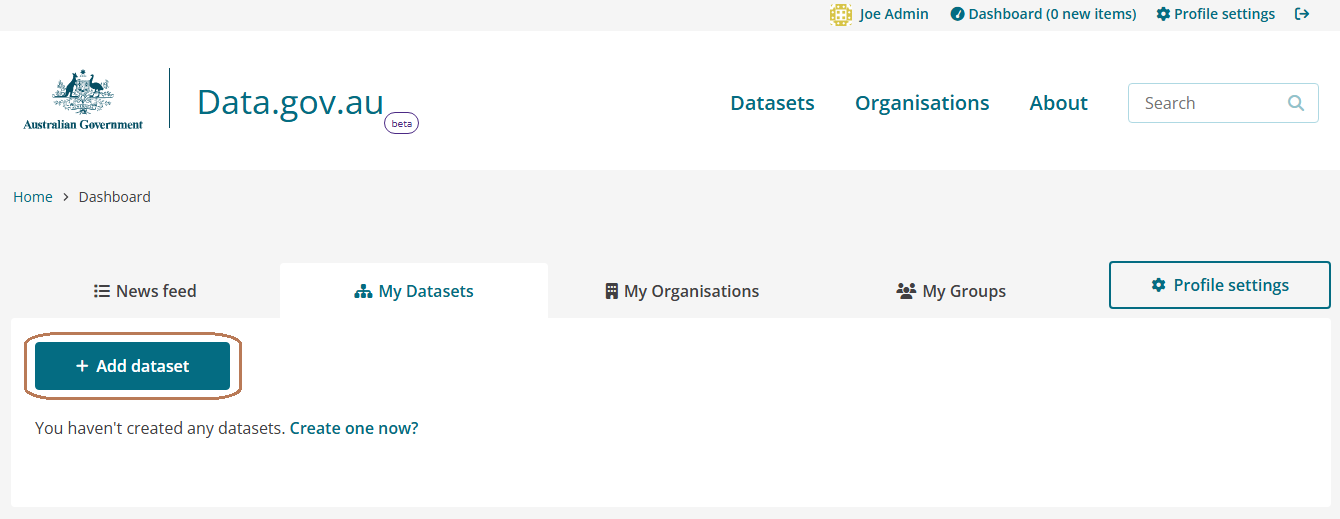
Task: Open Joe Admin user profile link
Action: [x=894, y=14]
